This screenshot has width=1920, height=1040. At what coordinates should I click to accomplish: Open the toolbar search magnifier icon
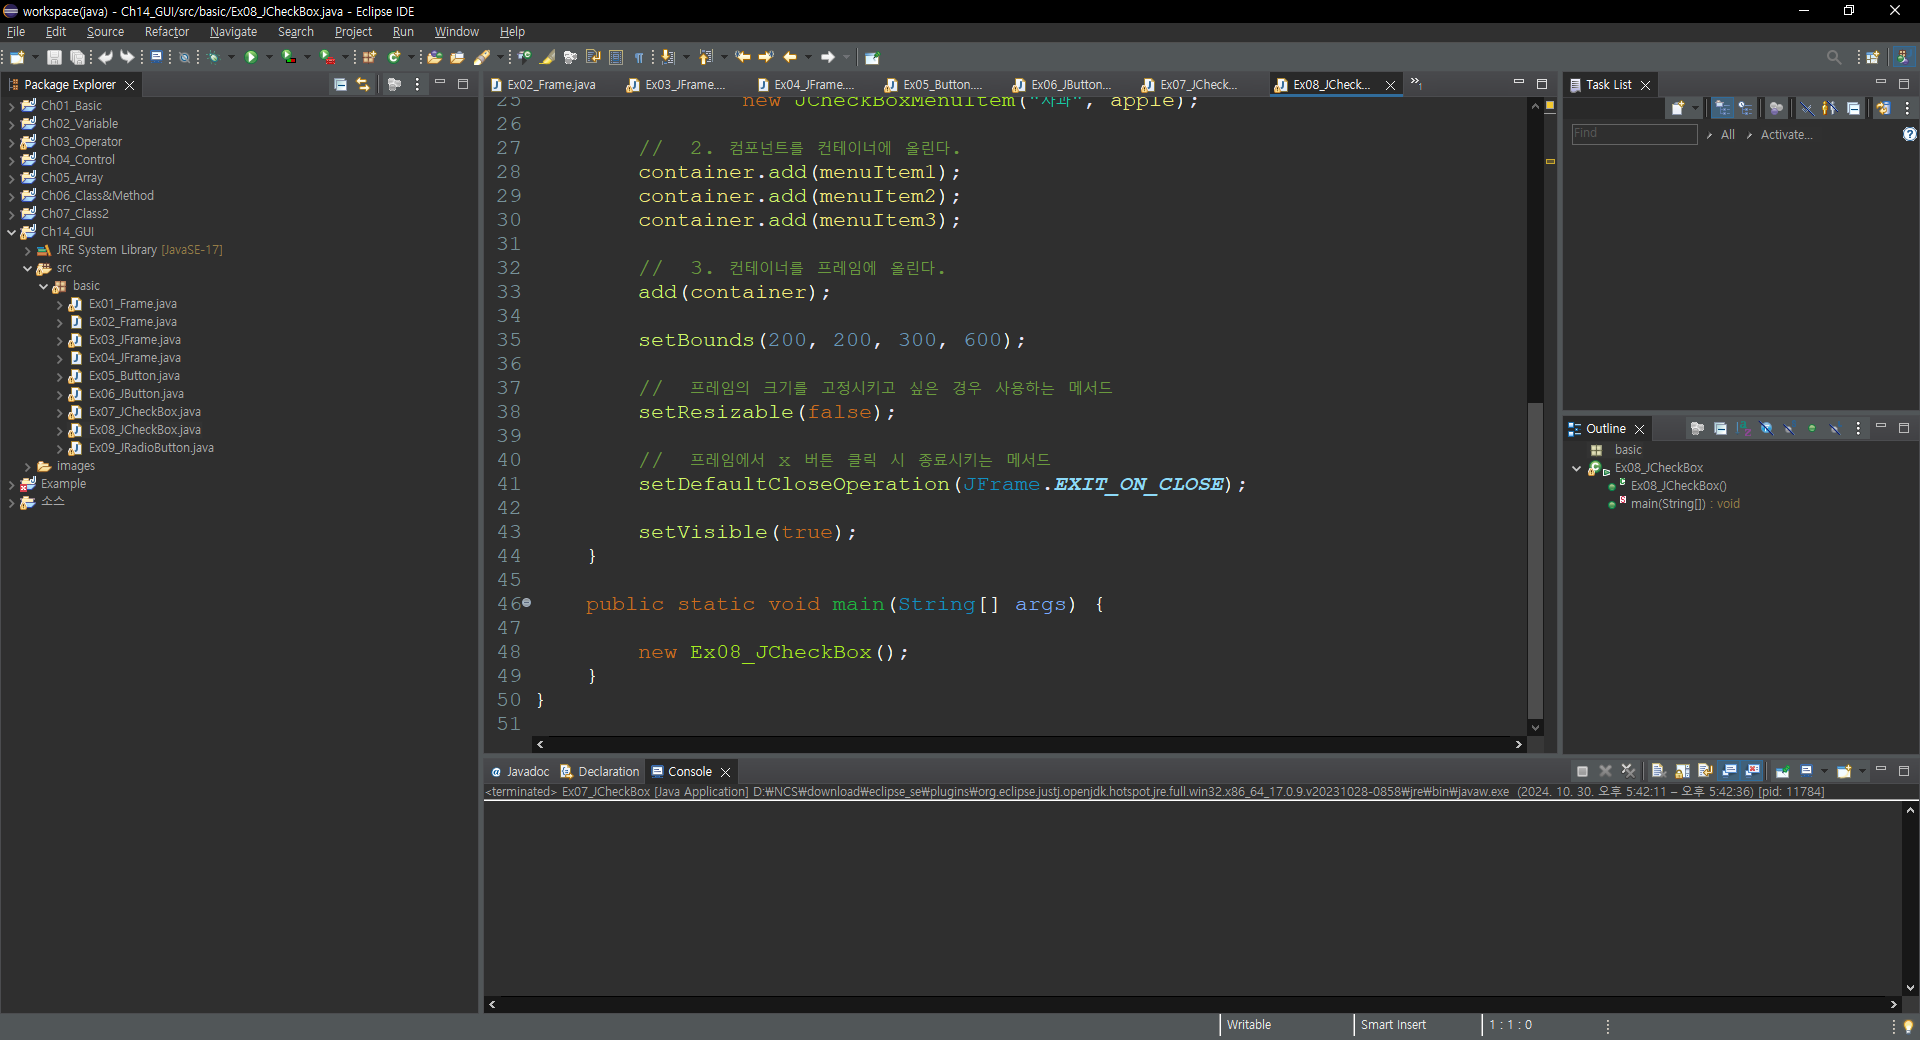tap(1834, 57)
